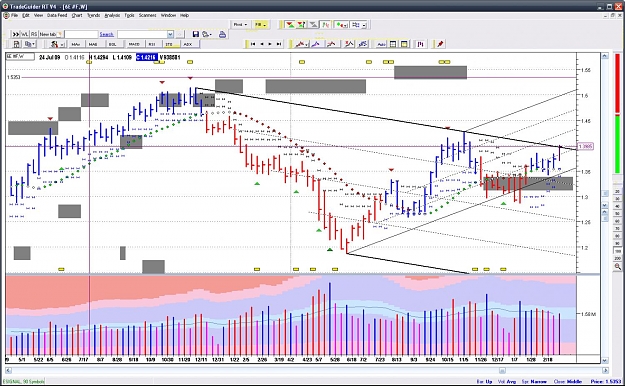Open the copy icon dropdown in the indicator toolbar
The height and width of the screenshot is (386, 625).
(x=30, y=44)
